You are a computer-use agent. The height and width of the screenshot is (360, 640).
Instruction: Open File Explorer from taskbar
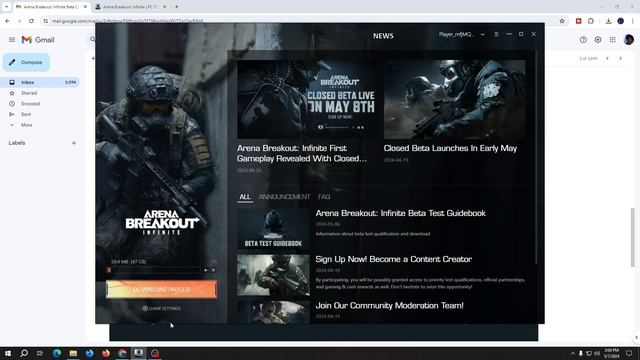tap(73, 353)
